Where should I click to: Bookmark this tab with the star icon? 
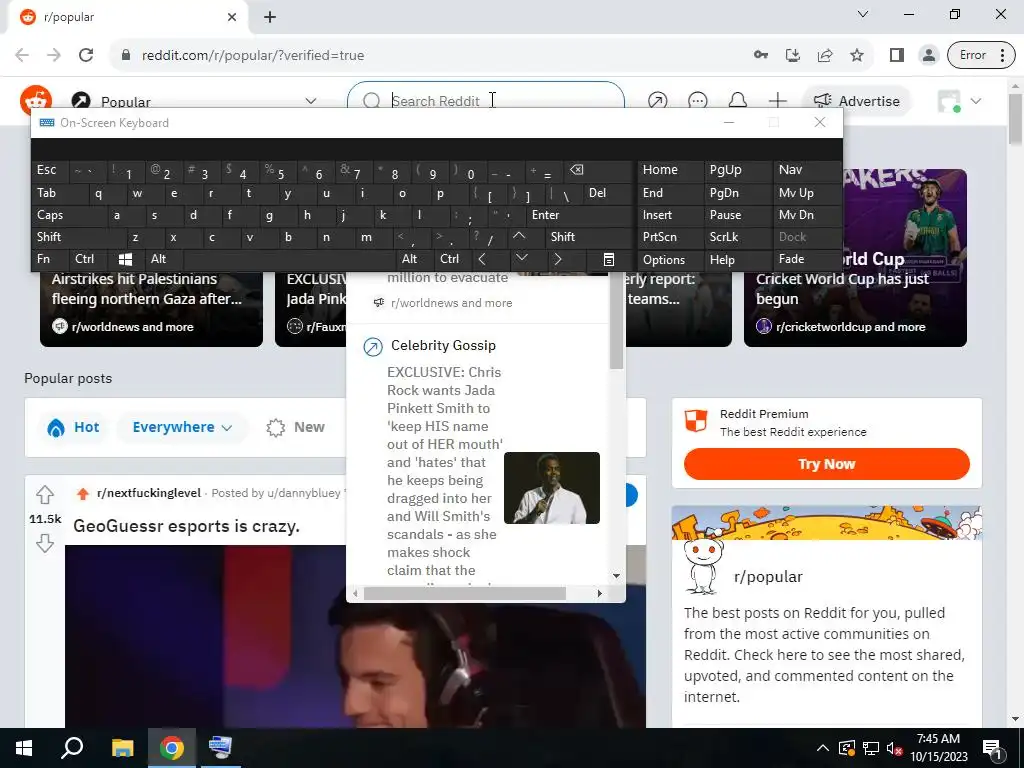pyautogui.click(x=857, y=55)
